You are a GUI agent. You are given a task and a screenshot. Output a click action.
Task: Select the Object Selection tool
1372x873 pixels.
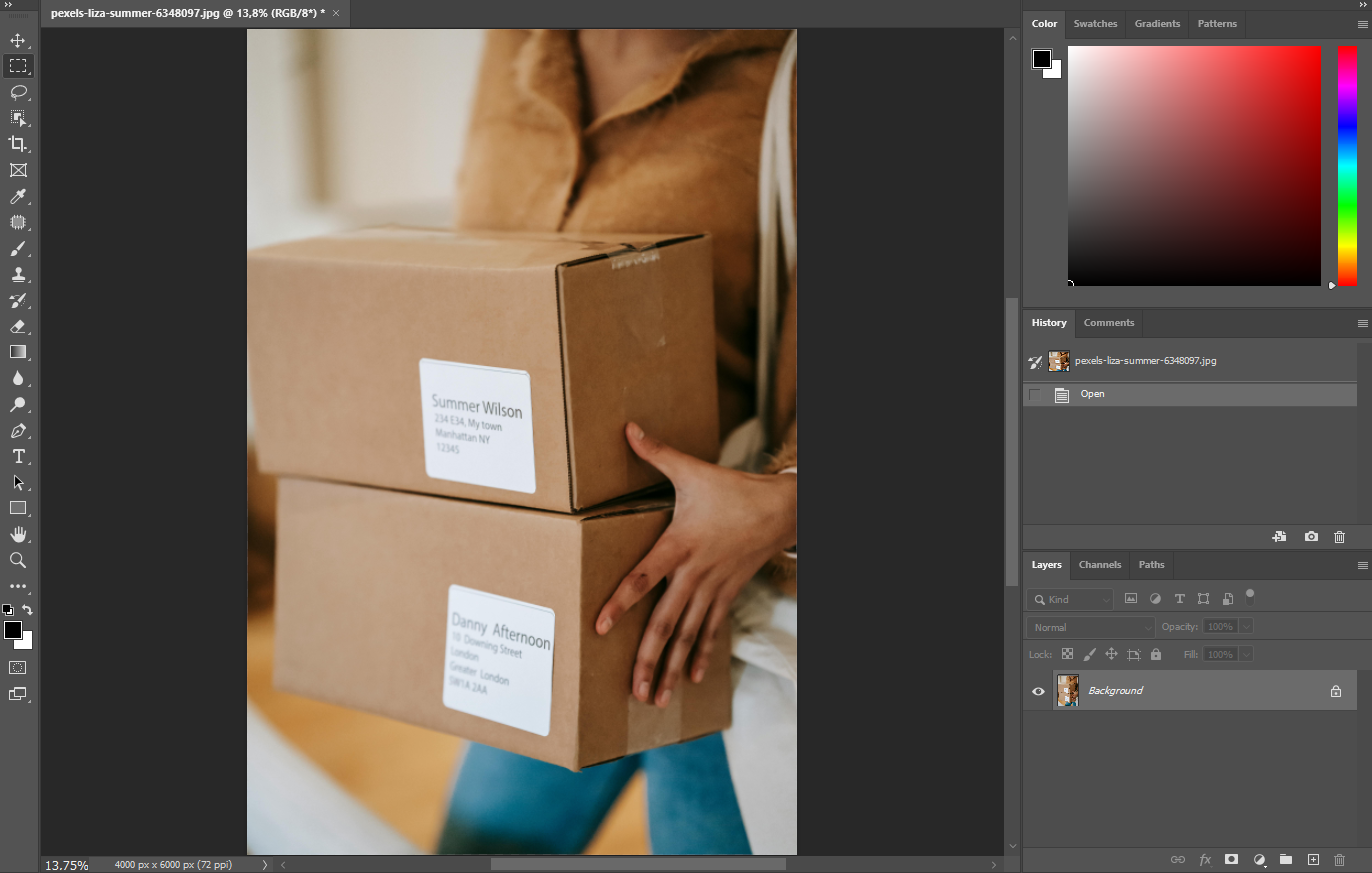tap(18, 118)
